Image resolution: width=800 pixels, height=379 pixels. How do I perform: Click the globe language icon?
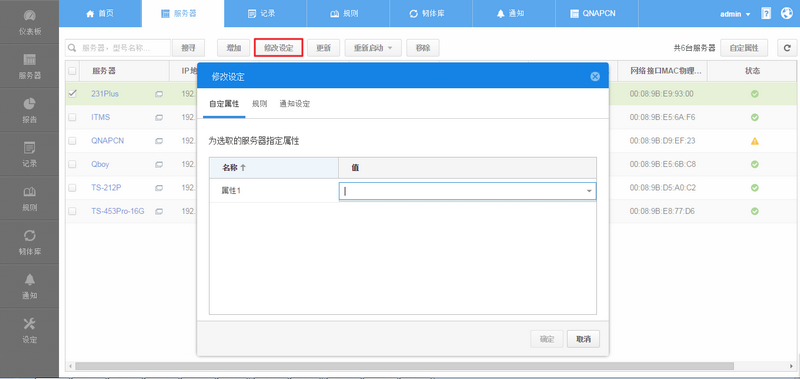pyautogui.click(x=787, y=14)
